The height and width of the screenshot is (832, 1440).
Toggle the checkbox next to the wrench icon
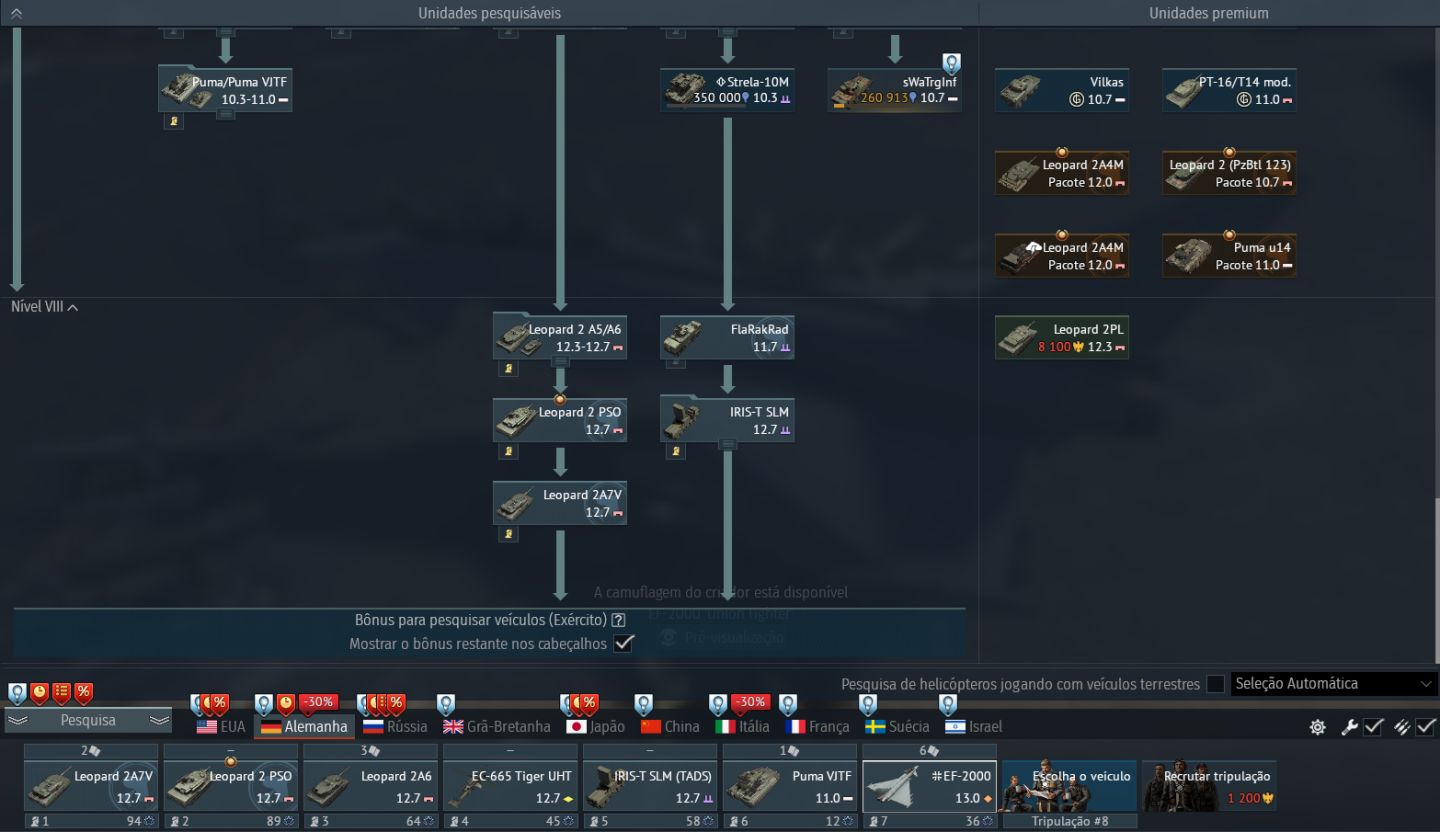(x=1373, y=727)
